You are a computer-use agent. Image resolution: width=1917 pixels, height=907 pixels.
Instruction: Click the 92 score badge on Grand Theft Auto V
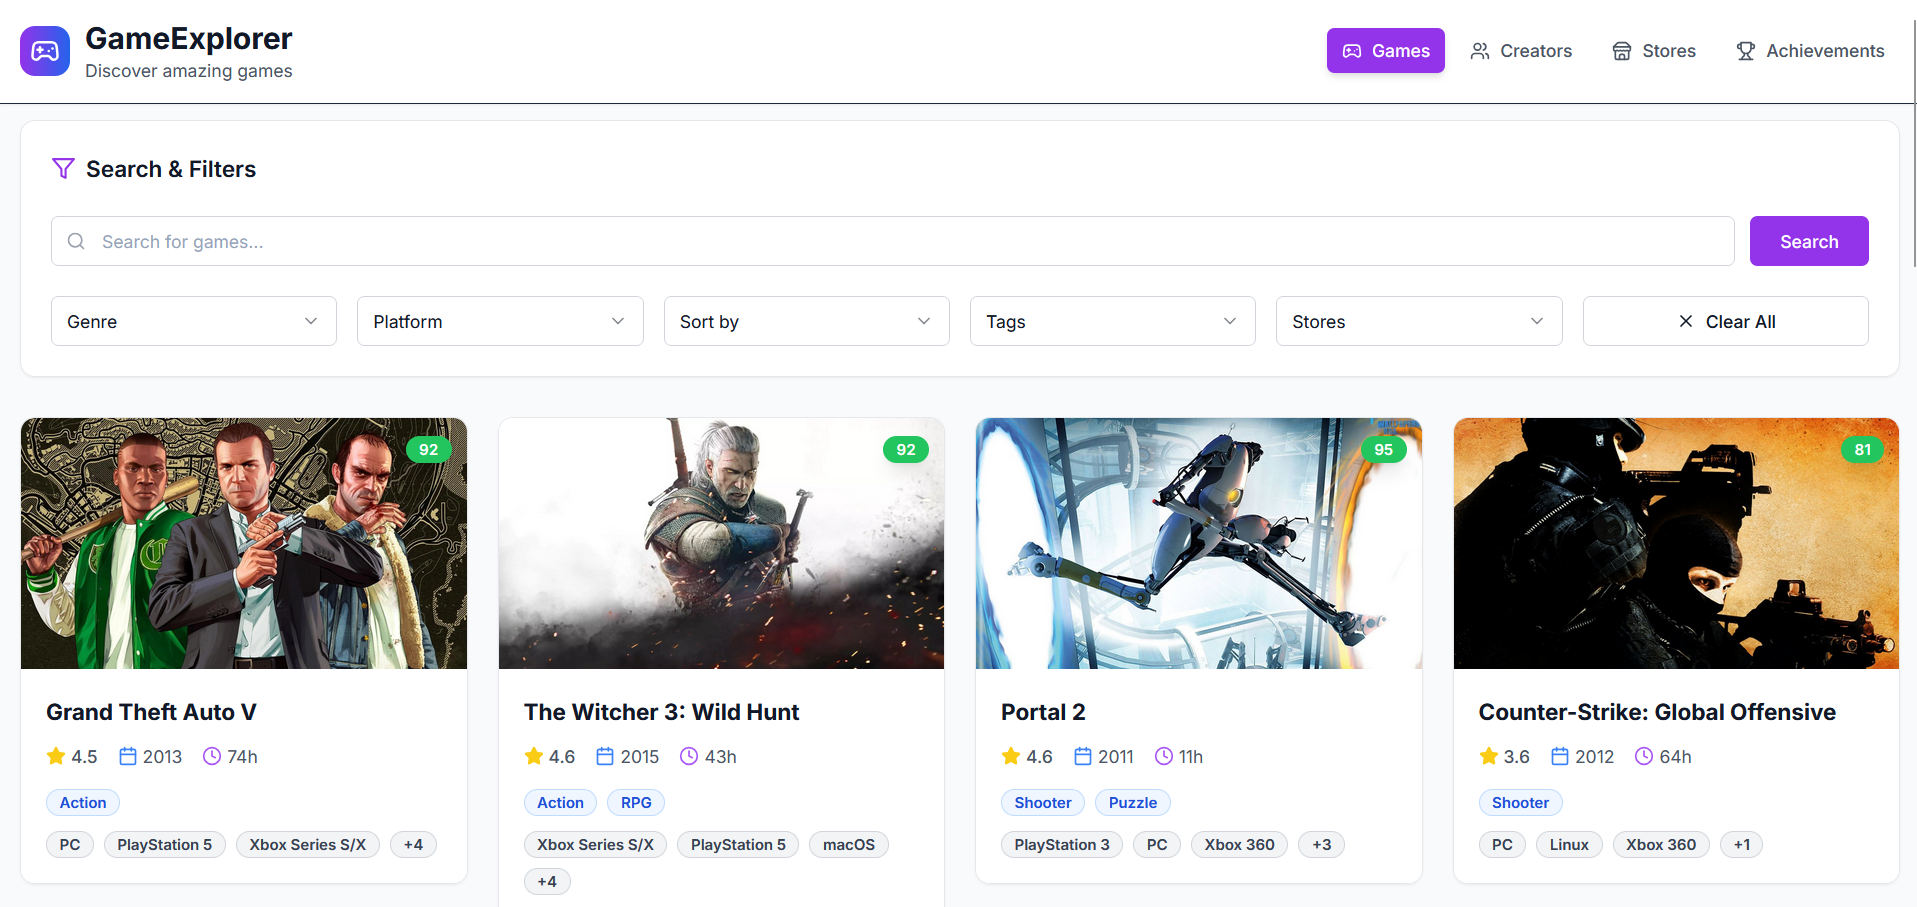[429, 450]
